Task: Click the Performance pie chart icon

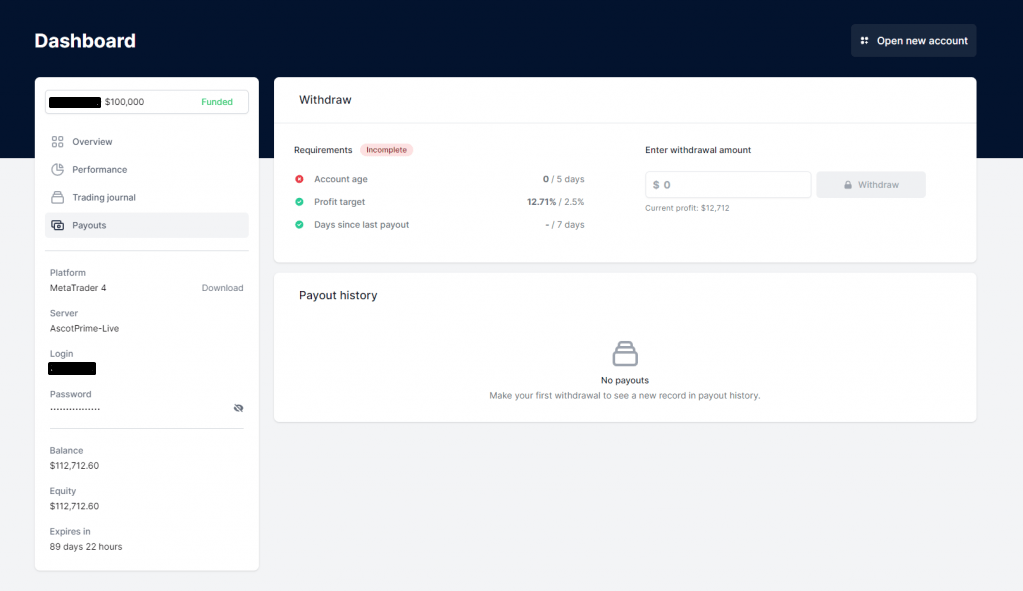Action: [58, 169]
